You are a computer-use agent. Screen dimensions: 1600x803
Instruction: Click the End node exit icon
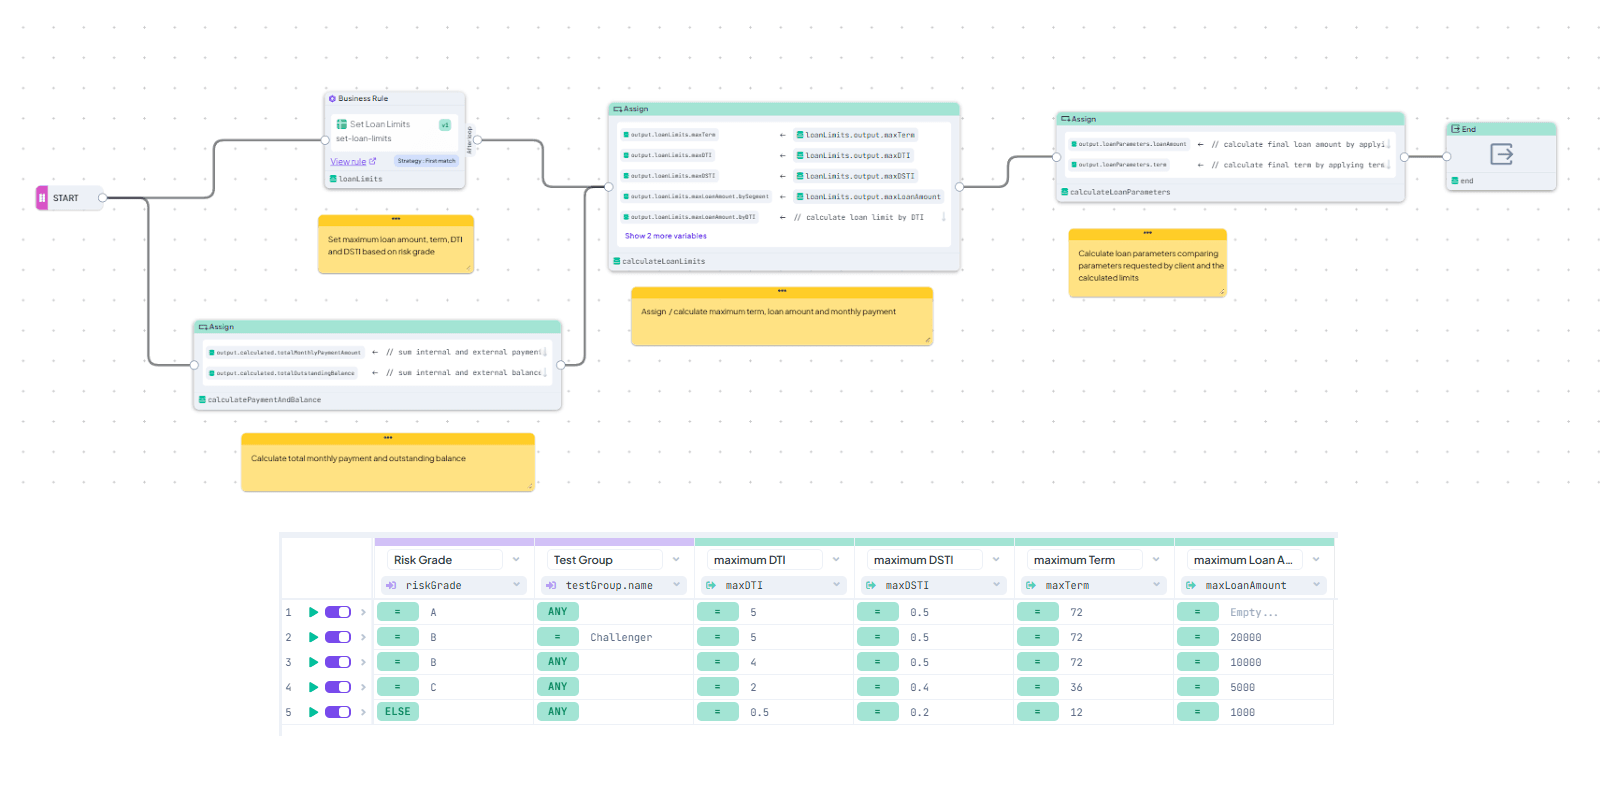[x=1501, y=154]
